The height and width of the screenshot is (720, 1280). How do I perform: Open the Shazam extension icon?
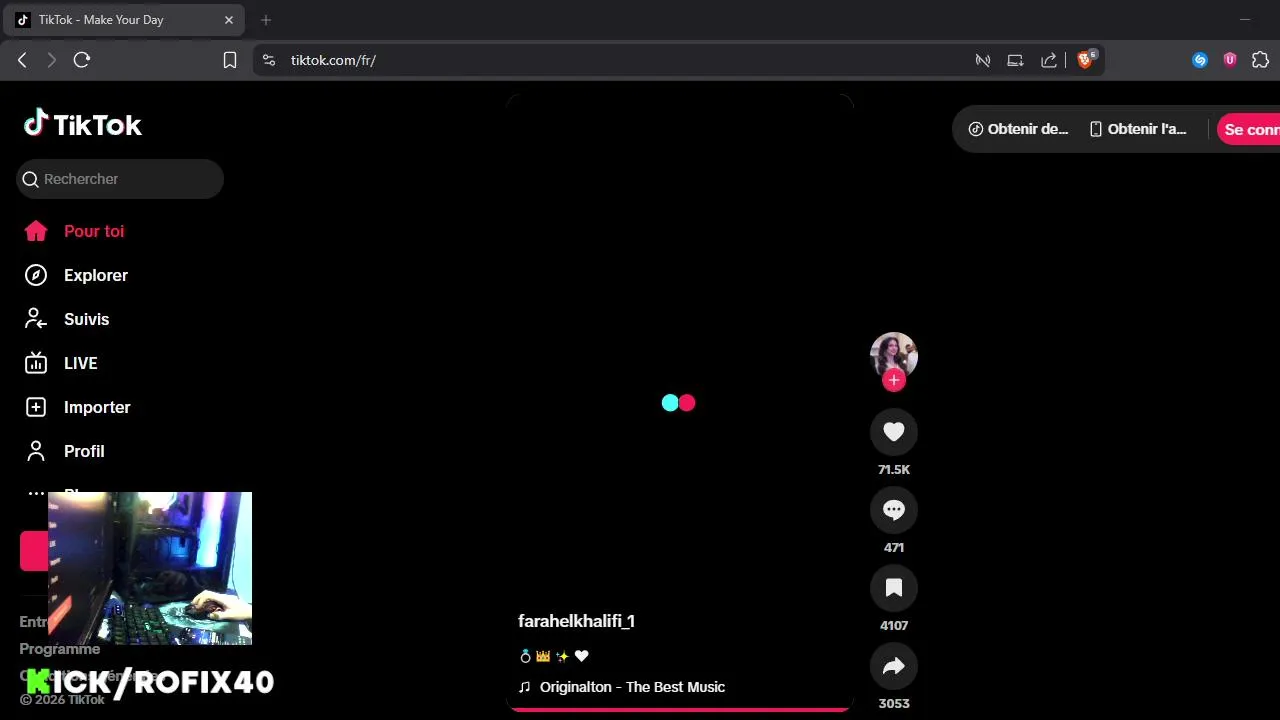1200,60
